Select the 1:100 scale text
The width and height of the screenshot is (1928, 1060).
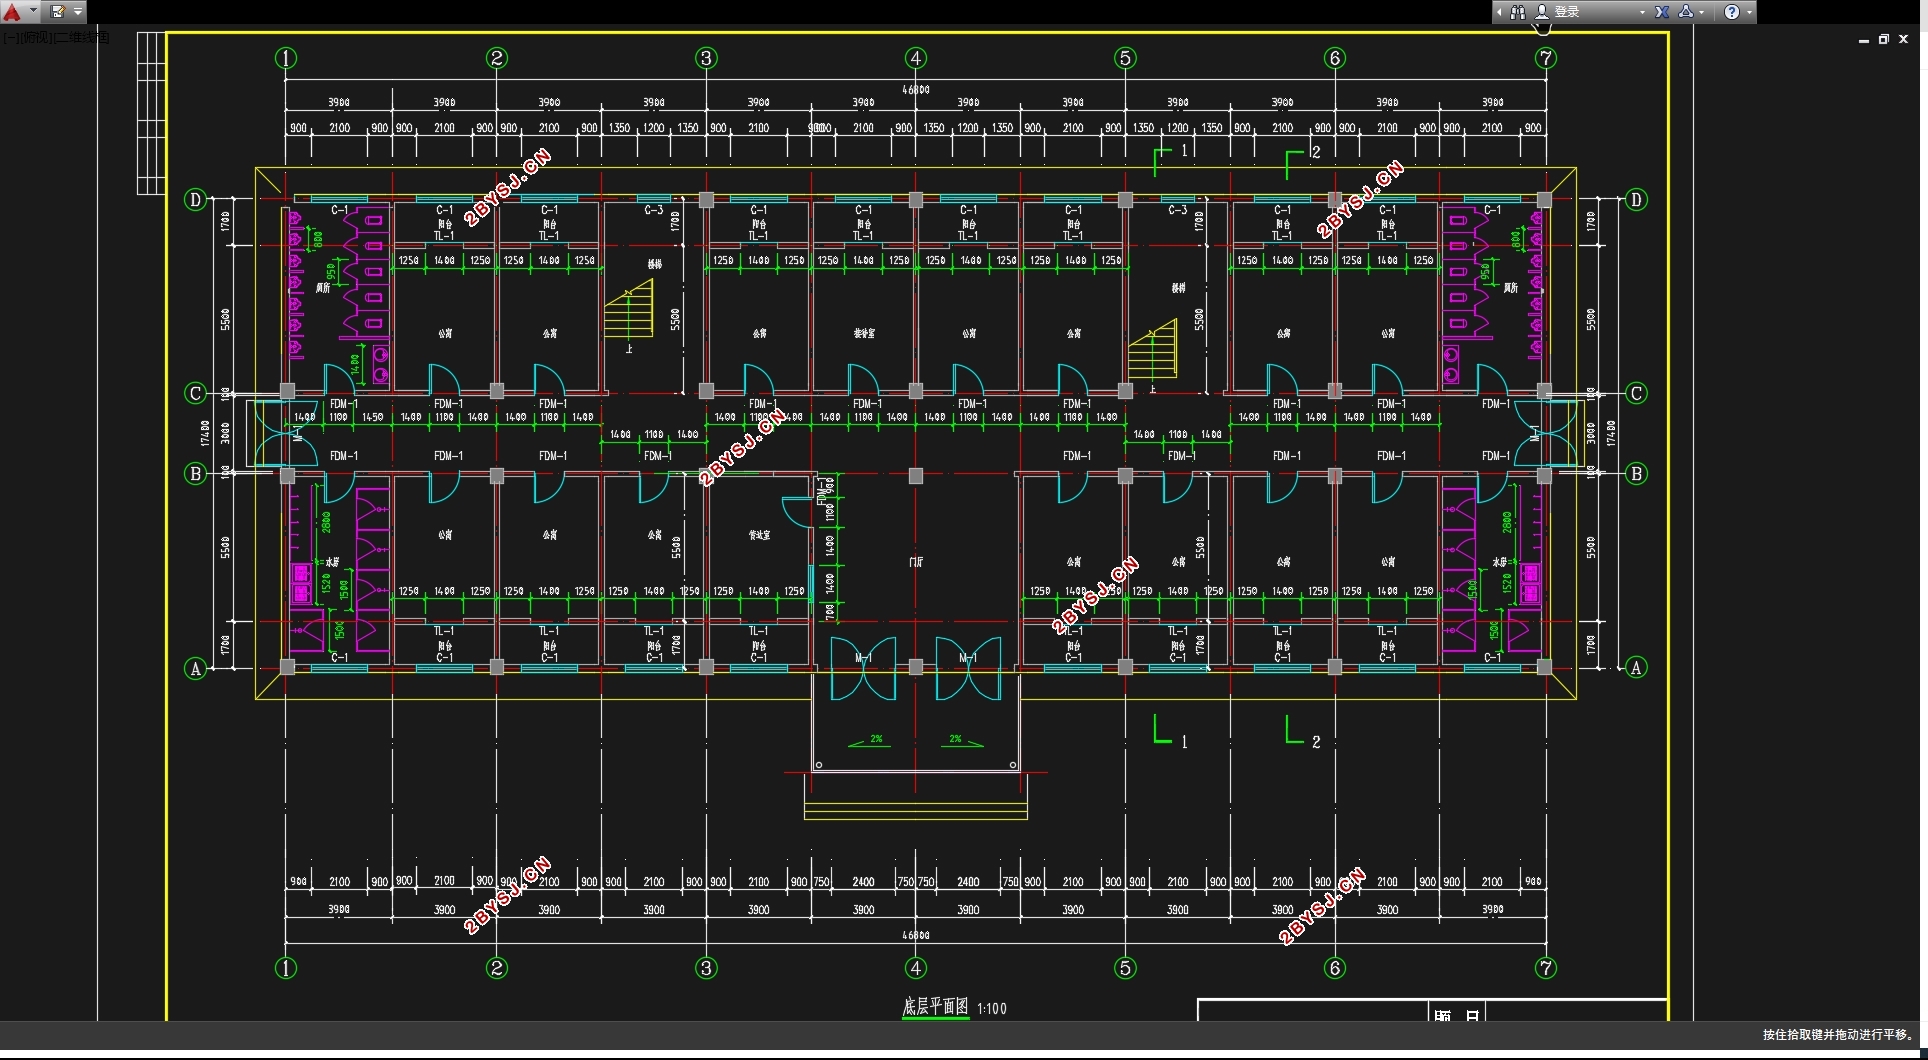(x=992, y=1008)
